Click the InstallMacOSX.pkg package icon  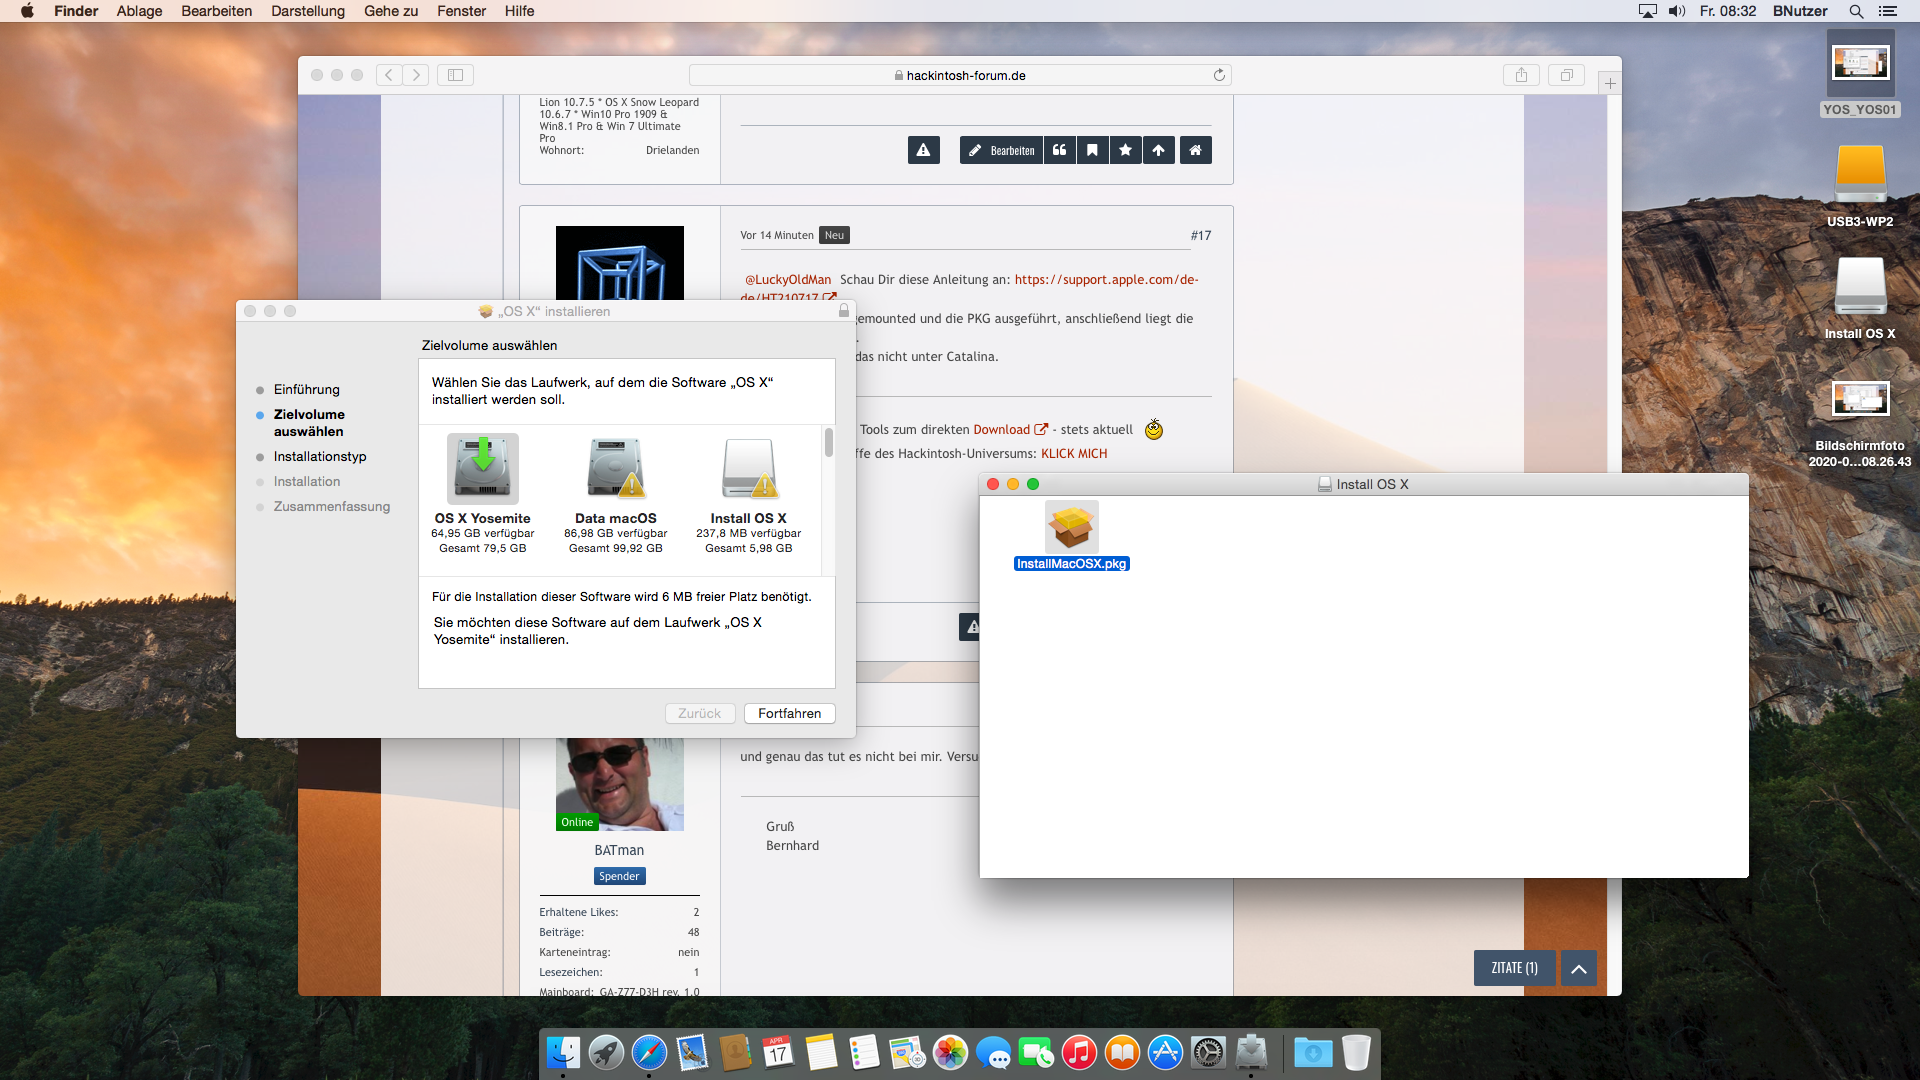(1071, 527)
